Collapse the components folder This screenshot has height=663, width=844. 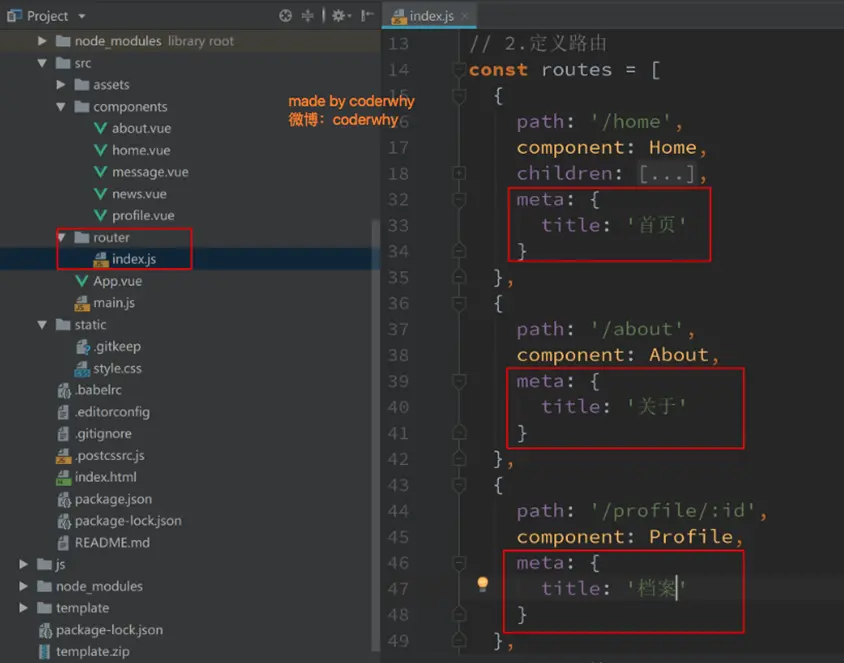point(61,107)
